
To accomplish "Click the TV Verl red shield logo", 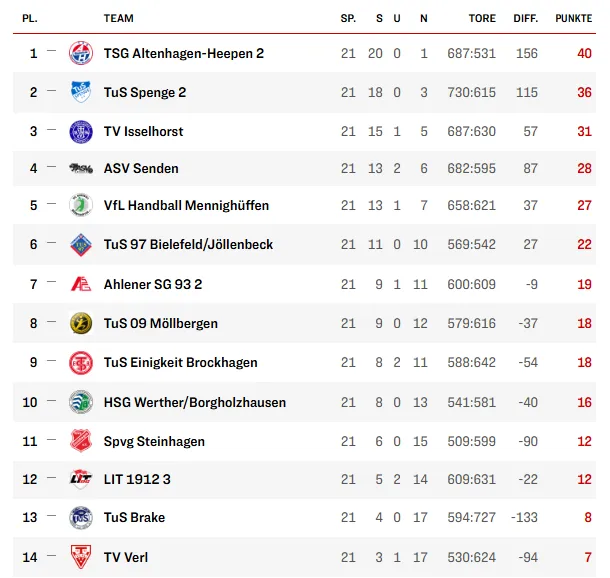I will (80, 557).
